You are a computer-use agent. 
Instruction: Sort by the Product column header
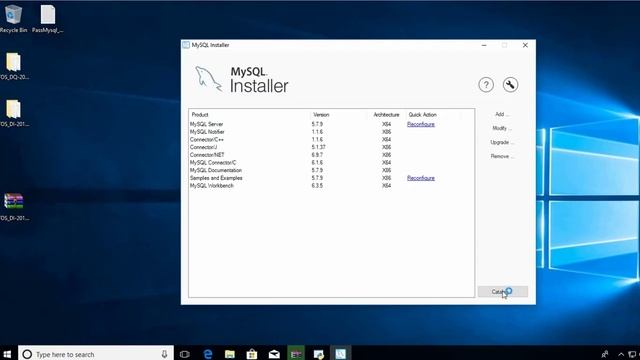pos(200,115)
